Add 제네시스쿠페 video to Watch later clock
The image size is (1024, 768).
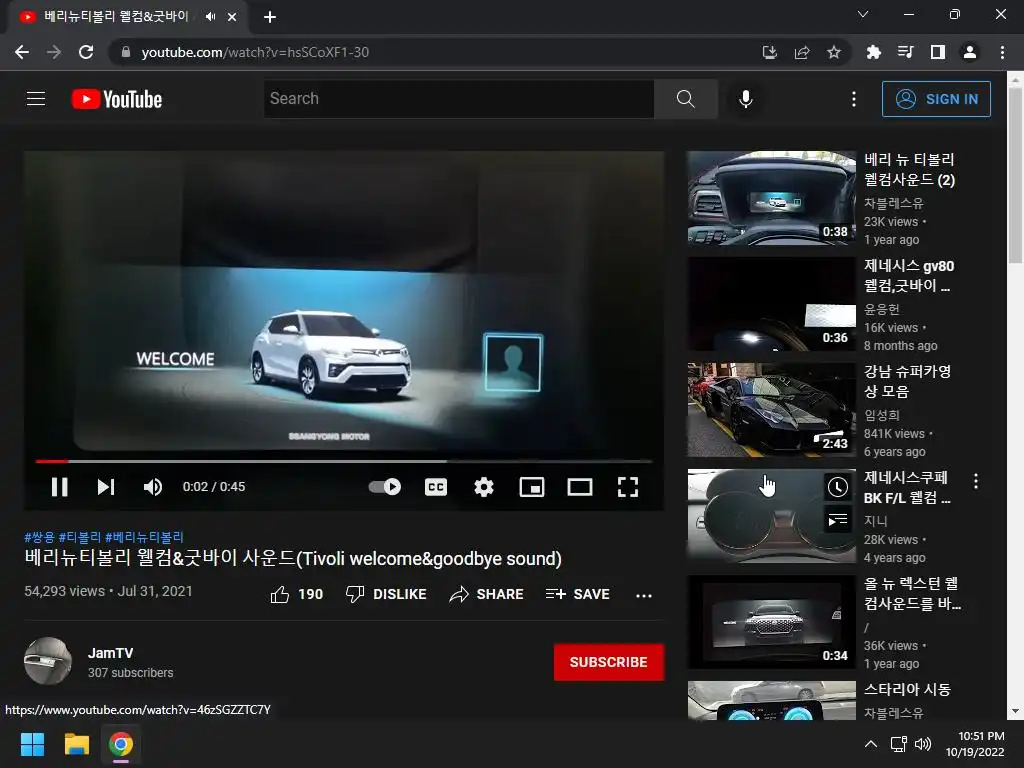tap(838, 487)
